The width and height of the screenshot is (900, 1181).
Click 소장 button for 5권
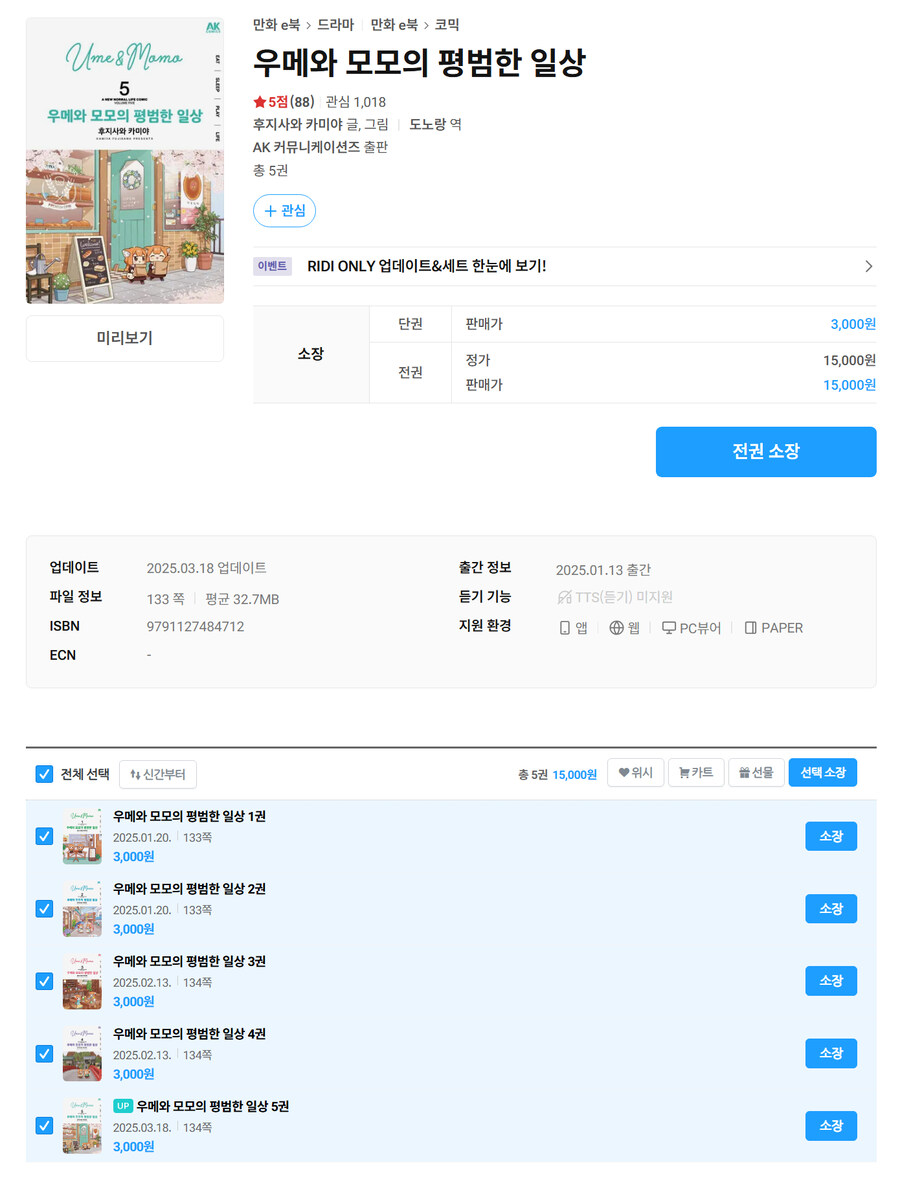tap(831, 1125)
